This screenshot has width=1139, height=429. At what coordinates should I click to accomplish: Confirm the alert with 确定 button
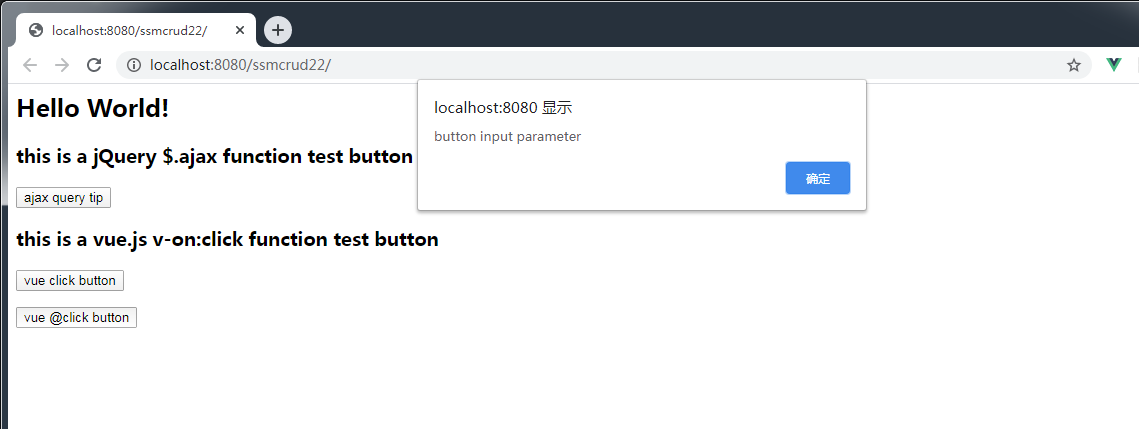pyautogui.click(x=818, y=179)
